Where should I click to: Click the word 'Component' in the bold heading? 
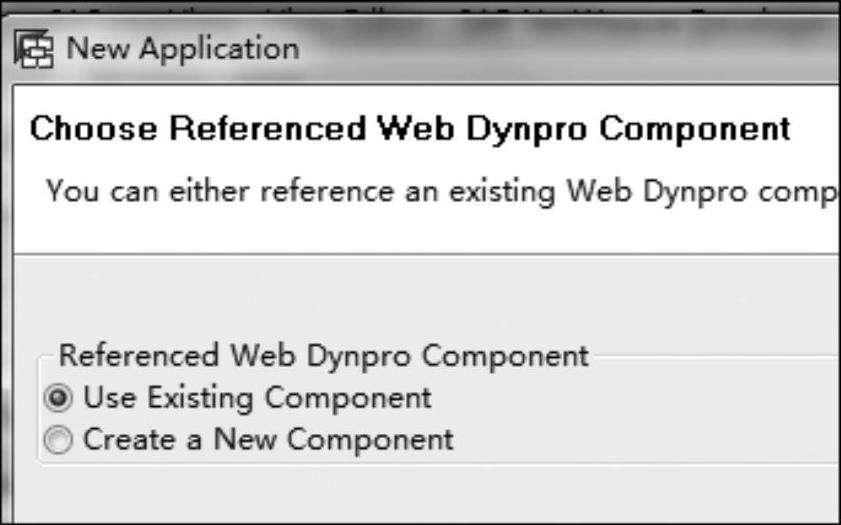695,129
